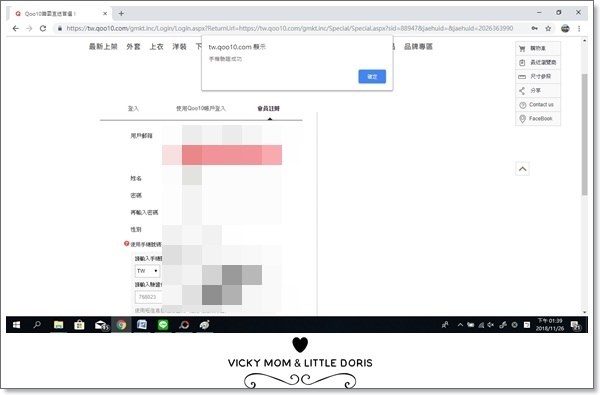The height and width of the screenshot is (395, 600).
Task: Open the Chrome three-dot menu
Action: click(x=579, y=28)
